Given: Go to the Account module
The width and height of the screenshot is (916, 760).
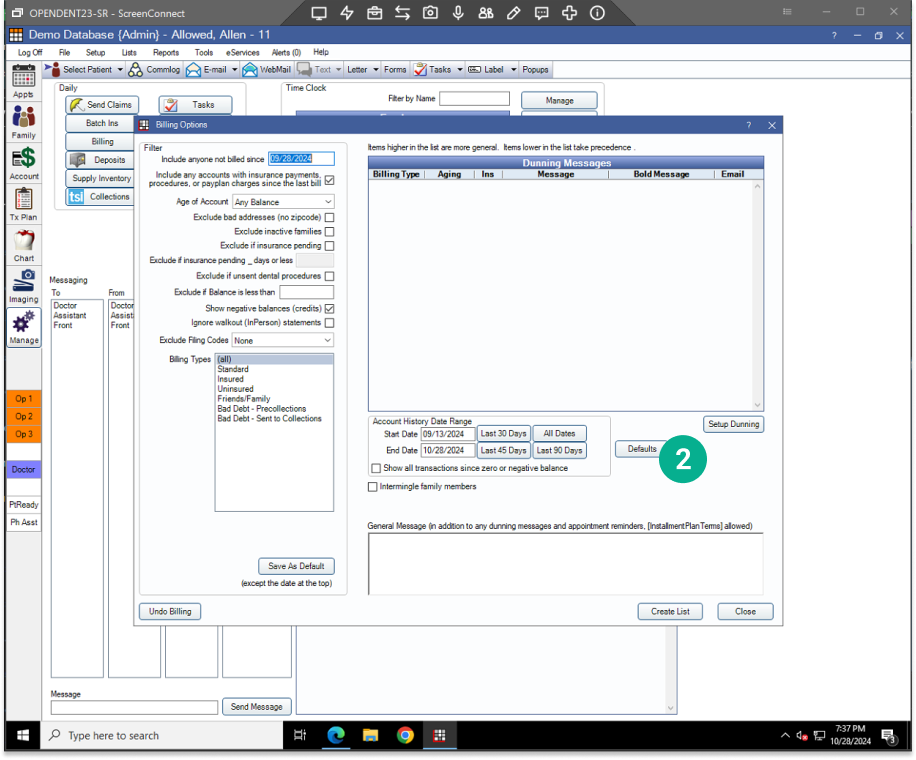Looking at the screenshot, I should [x=23, y=163].
